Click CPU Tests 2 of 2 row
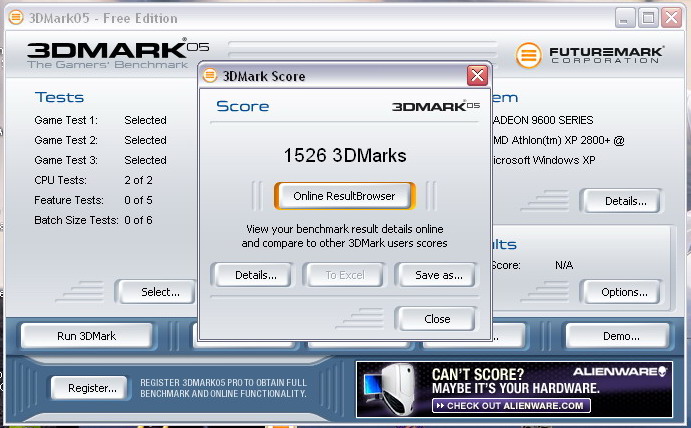691x428 pixels. (93, 180)
